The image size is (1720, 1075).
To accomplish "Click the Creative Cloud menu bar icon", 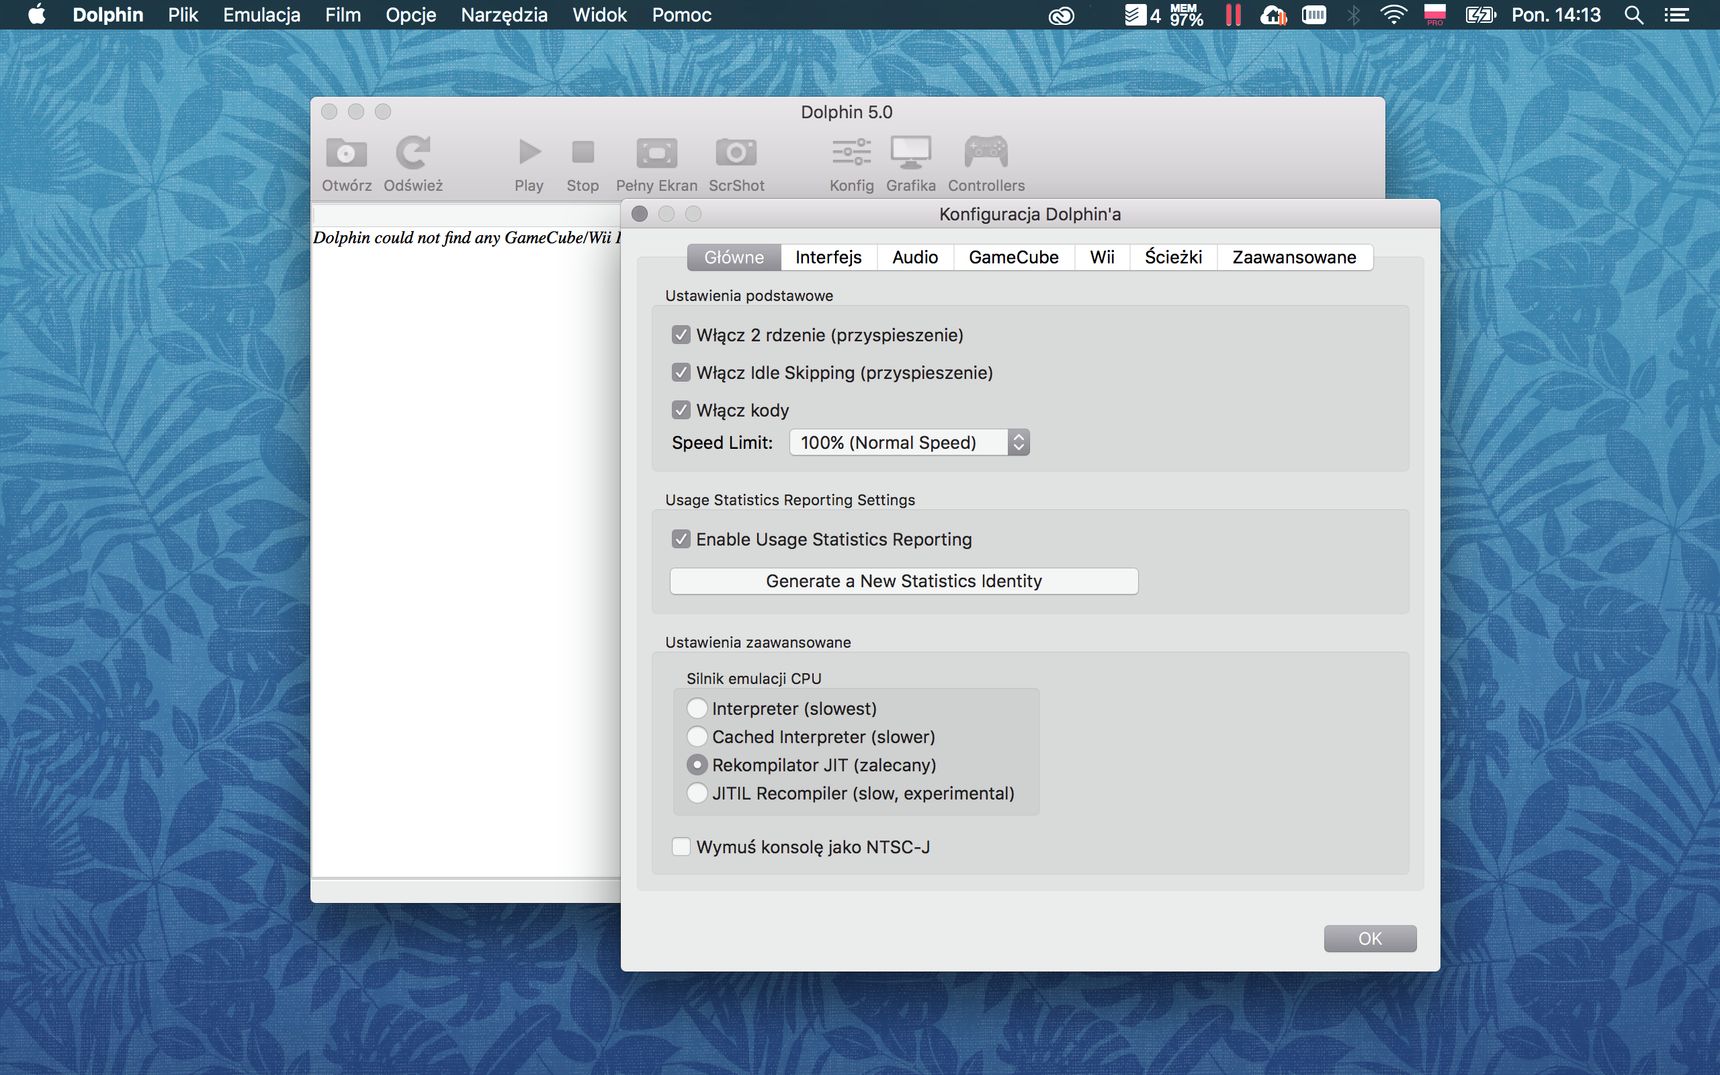I will 1061,15.
